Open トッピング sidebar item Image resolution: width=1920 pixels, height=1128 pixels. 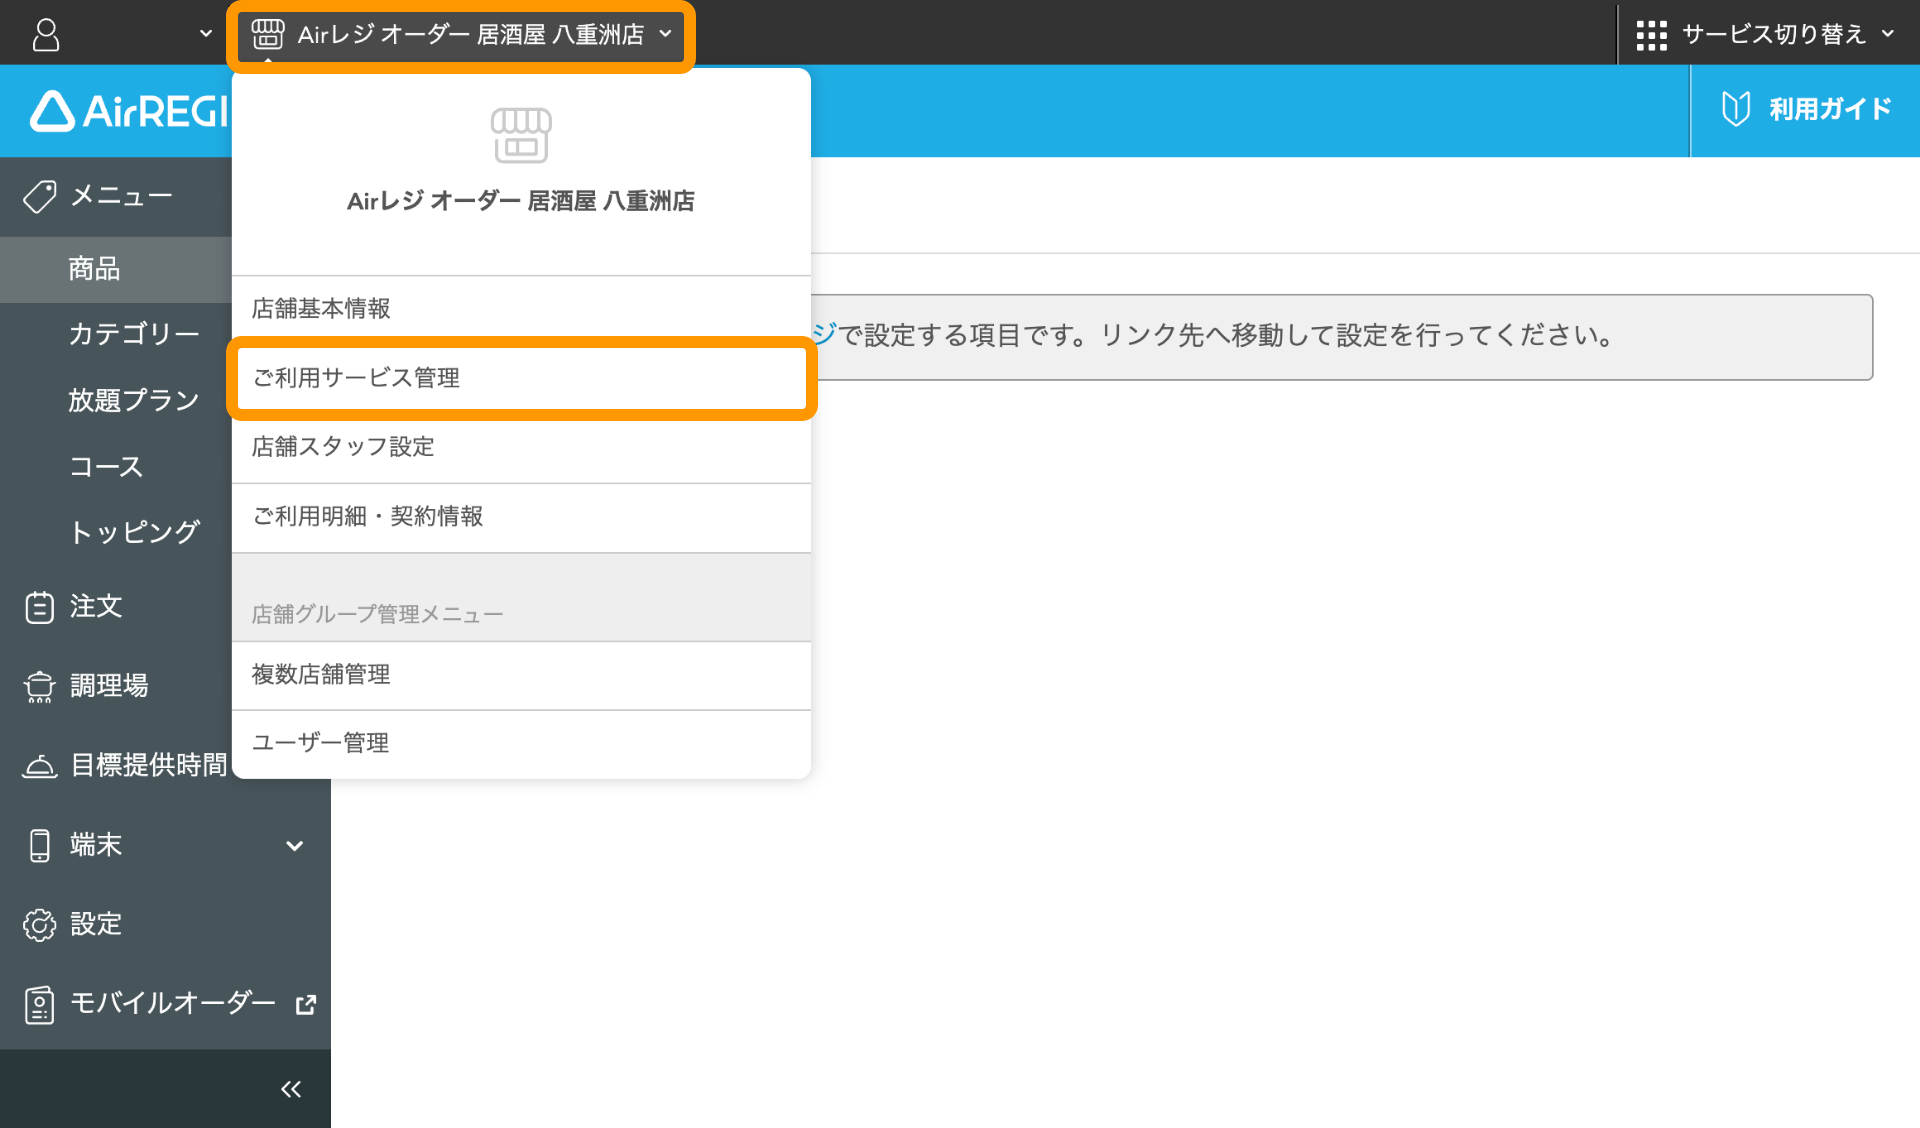point(134,532)
